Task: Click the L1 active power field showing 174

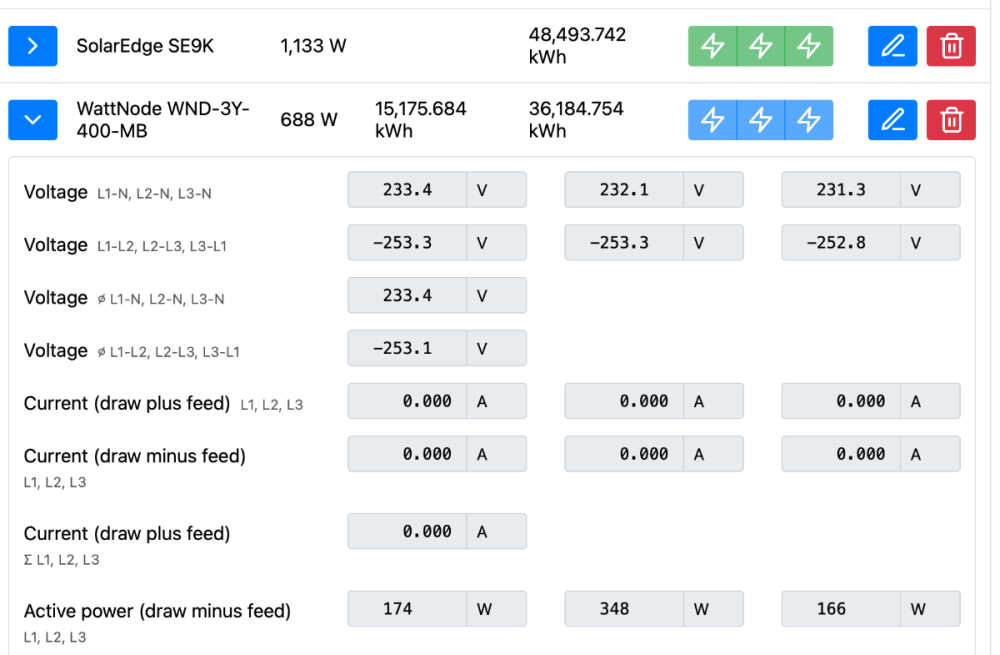Action: (x=407, y=608)
